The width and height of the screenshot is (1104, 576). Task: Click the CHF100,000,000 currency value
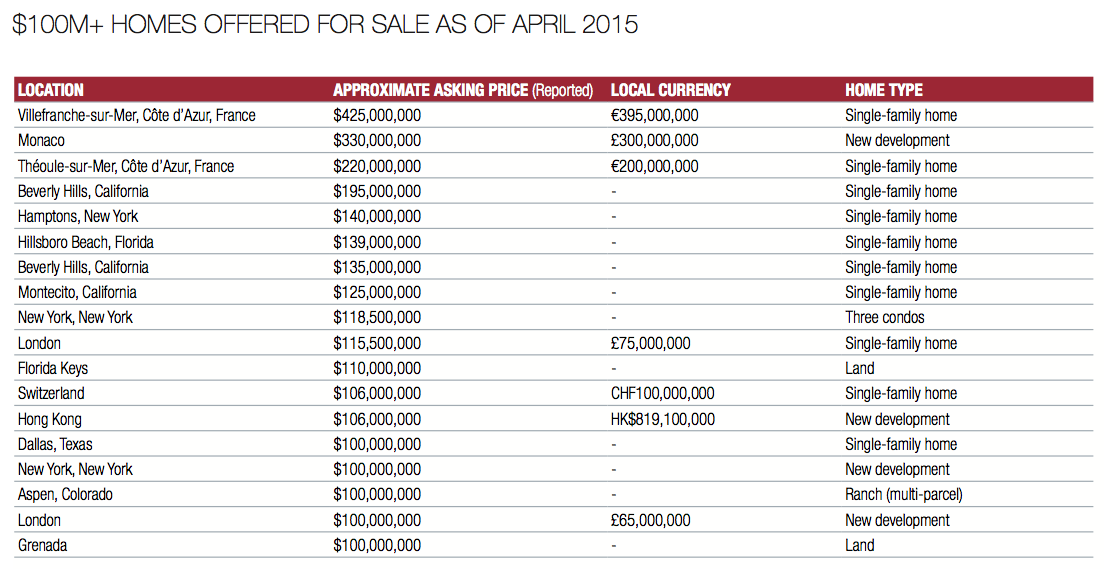click(662, 393)
